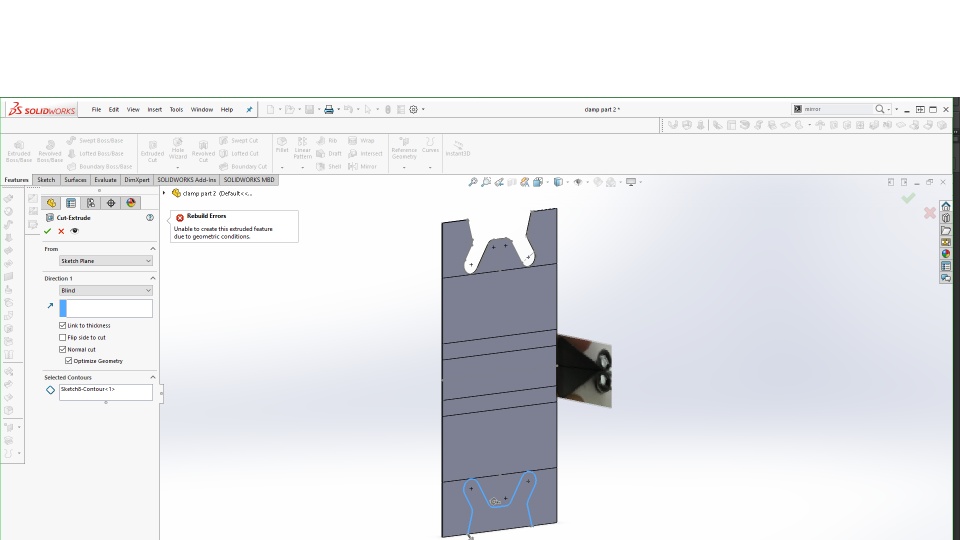Open the Options gear icon
Image resolution: width=960 pixels, height=540 pixels.
413,109
